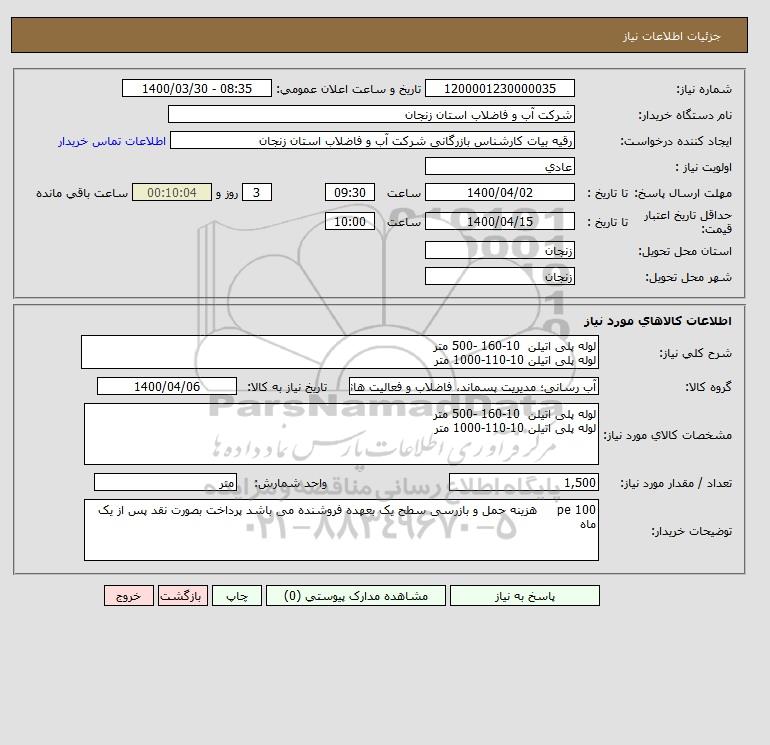Screen dimensions: 770x745
Task: Click the مشخصات کالای مورد نیاز text area
Action: (341, 434)
